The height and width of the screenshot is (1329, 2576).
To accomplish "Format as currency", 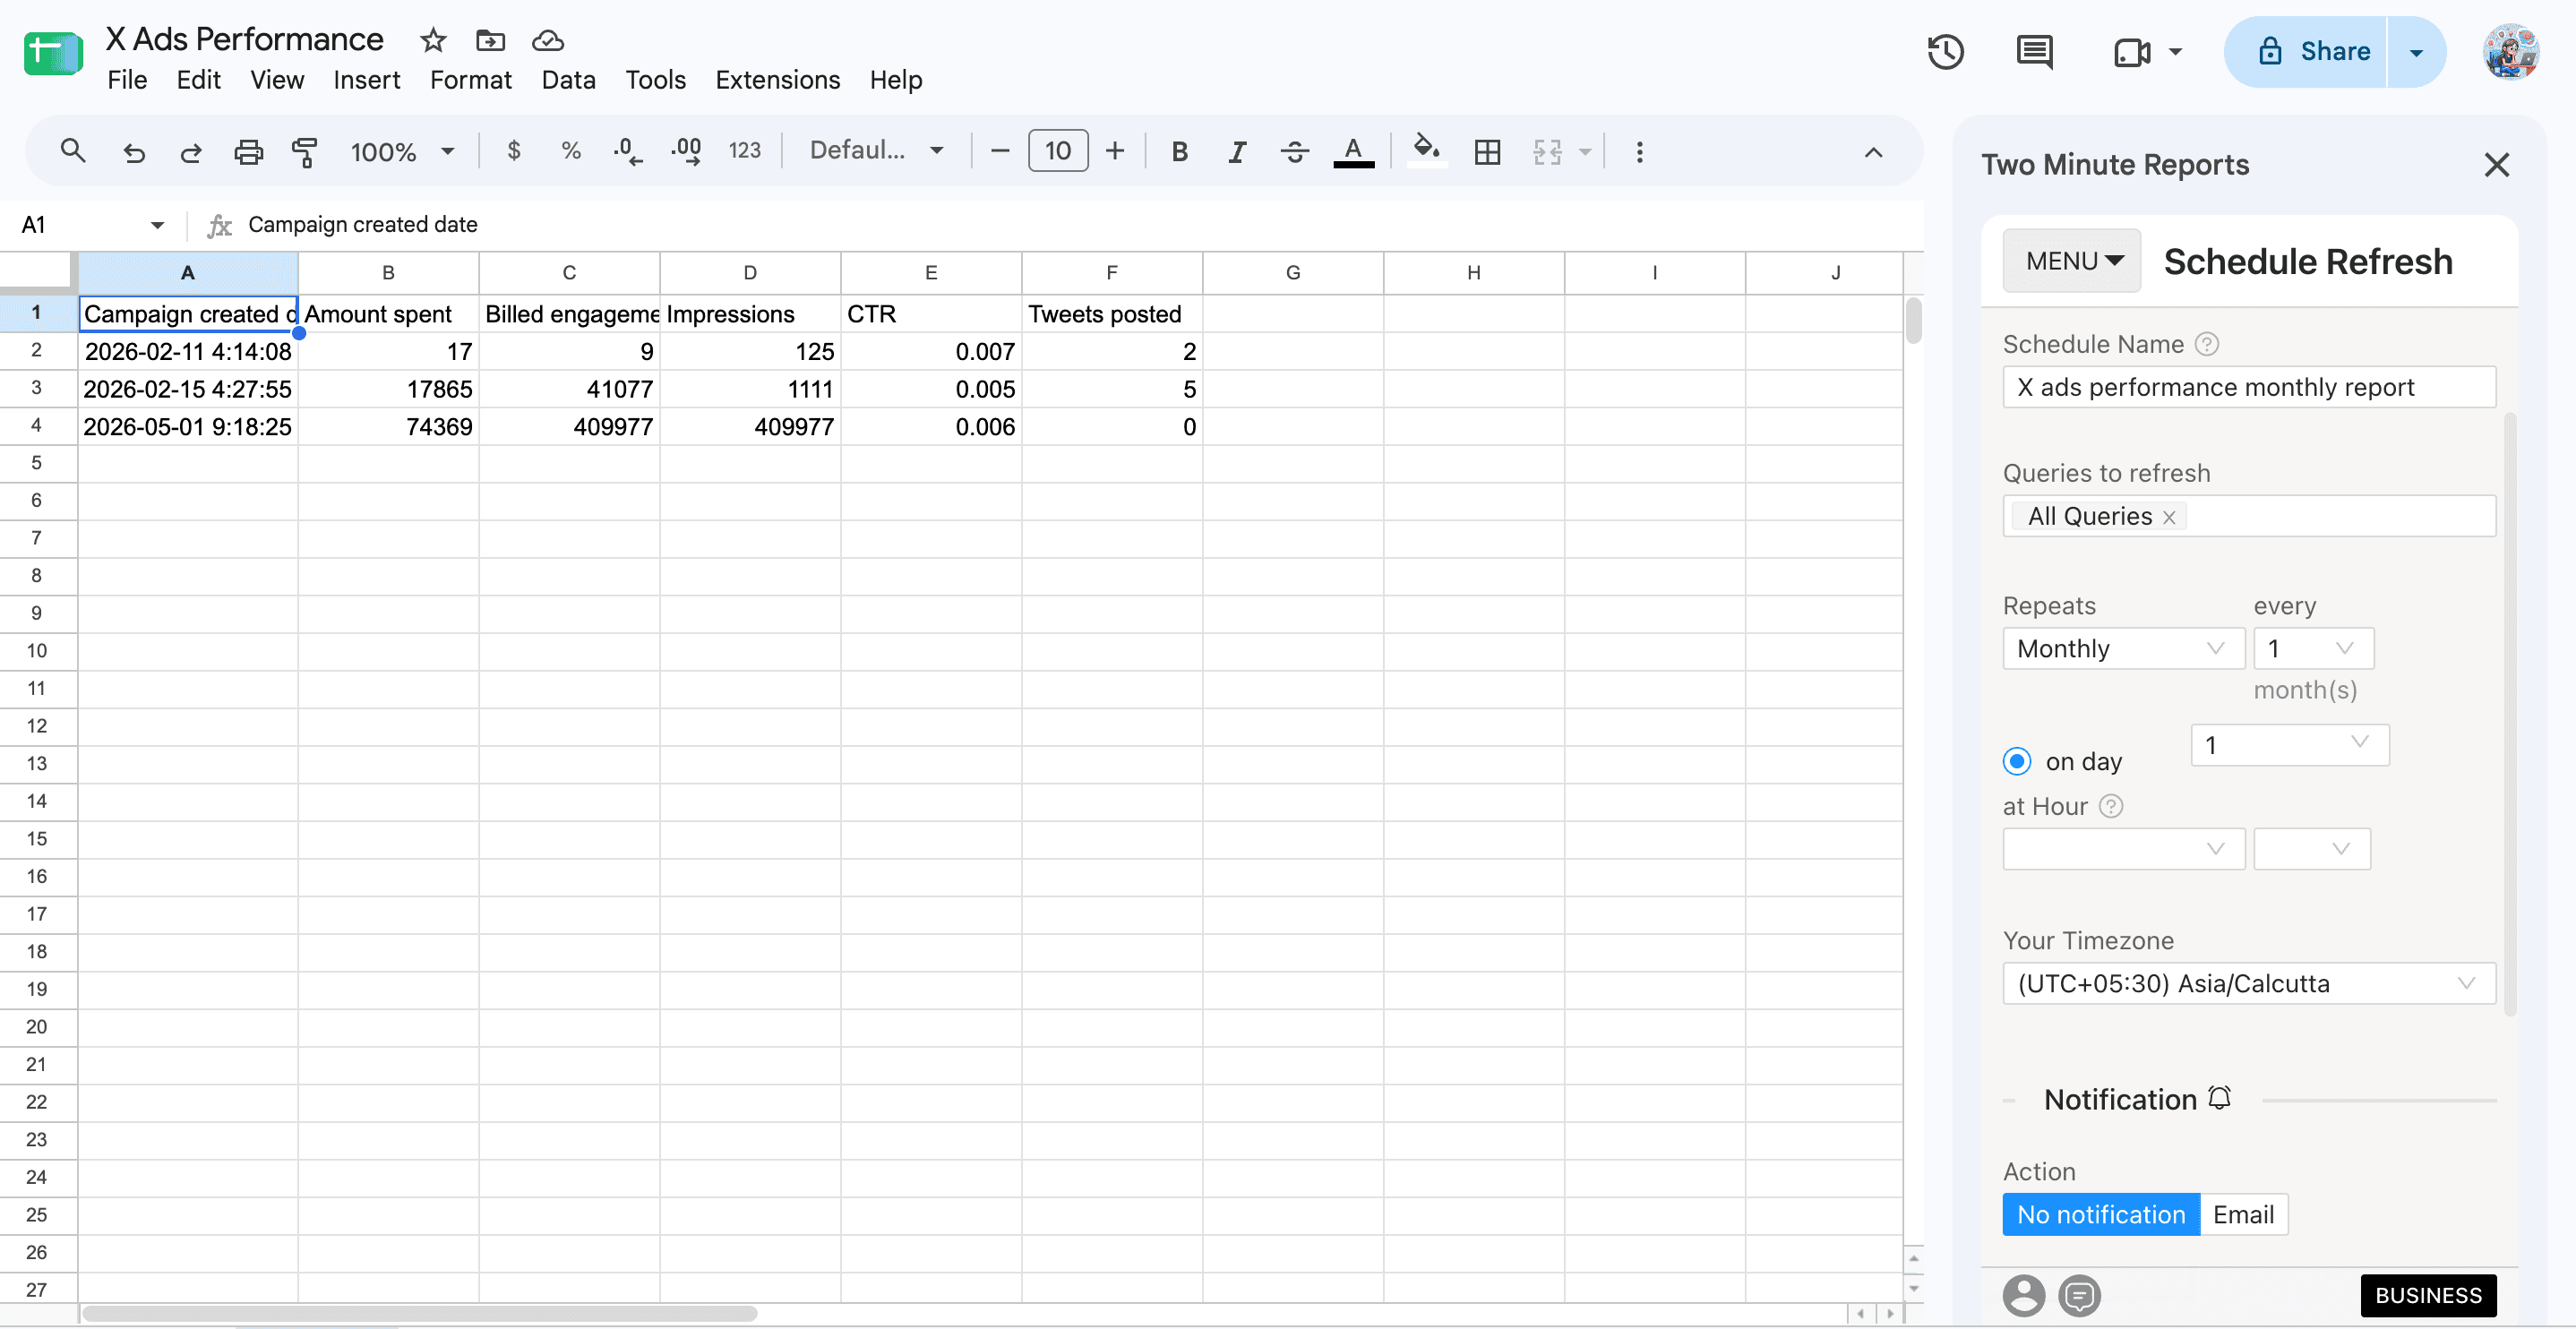I will pyautogui.click(x=513, y=151).
